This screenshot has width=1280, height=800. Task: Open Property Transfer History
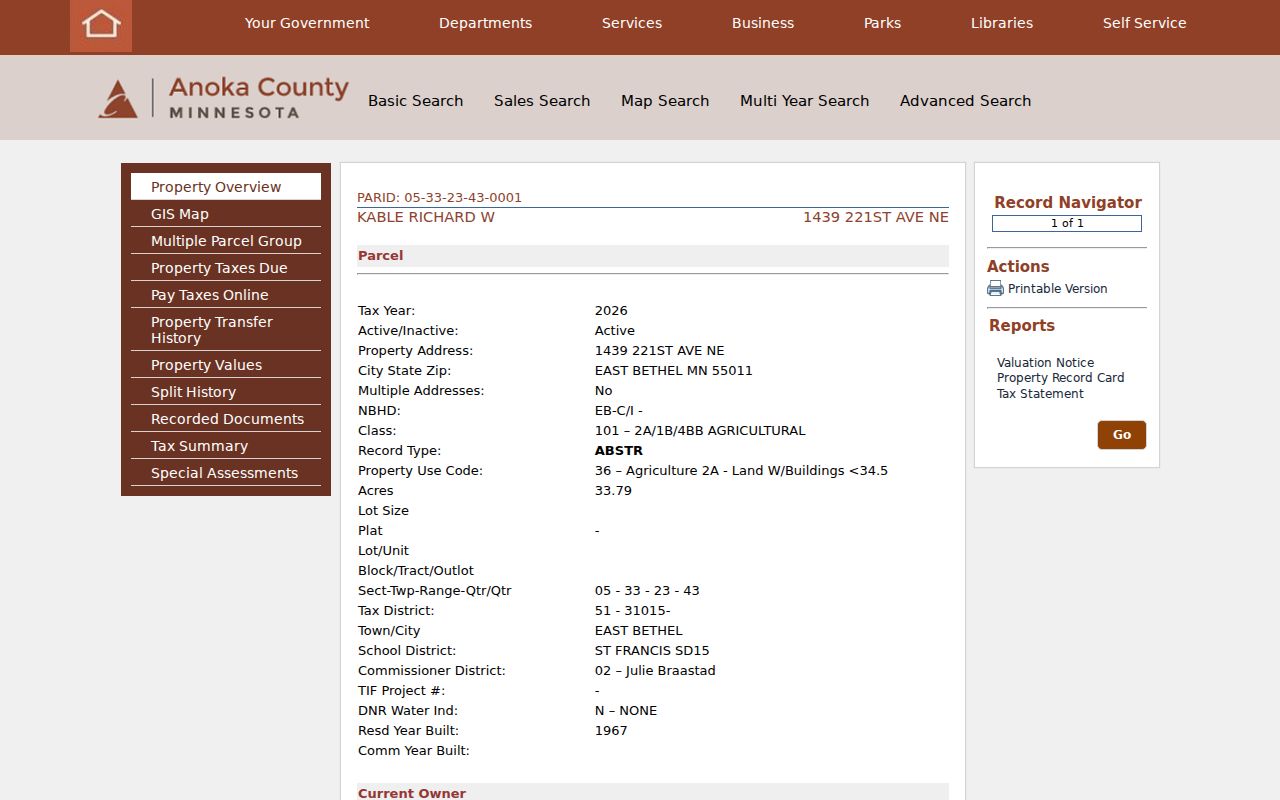(x=226, y=330)
